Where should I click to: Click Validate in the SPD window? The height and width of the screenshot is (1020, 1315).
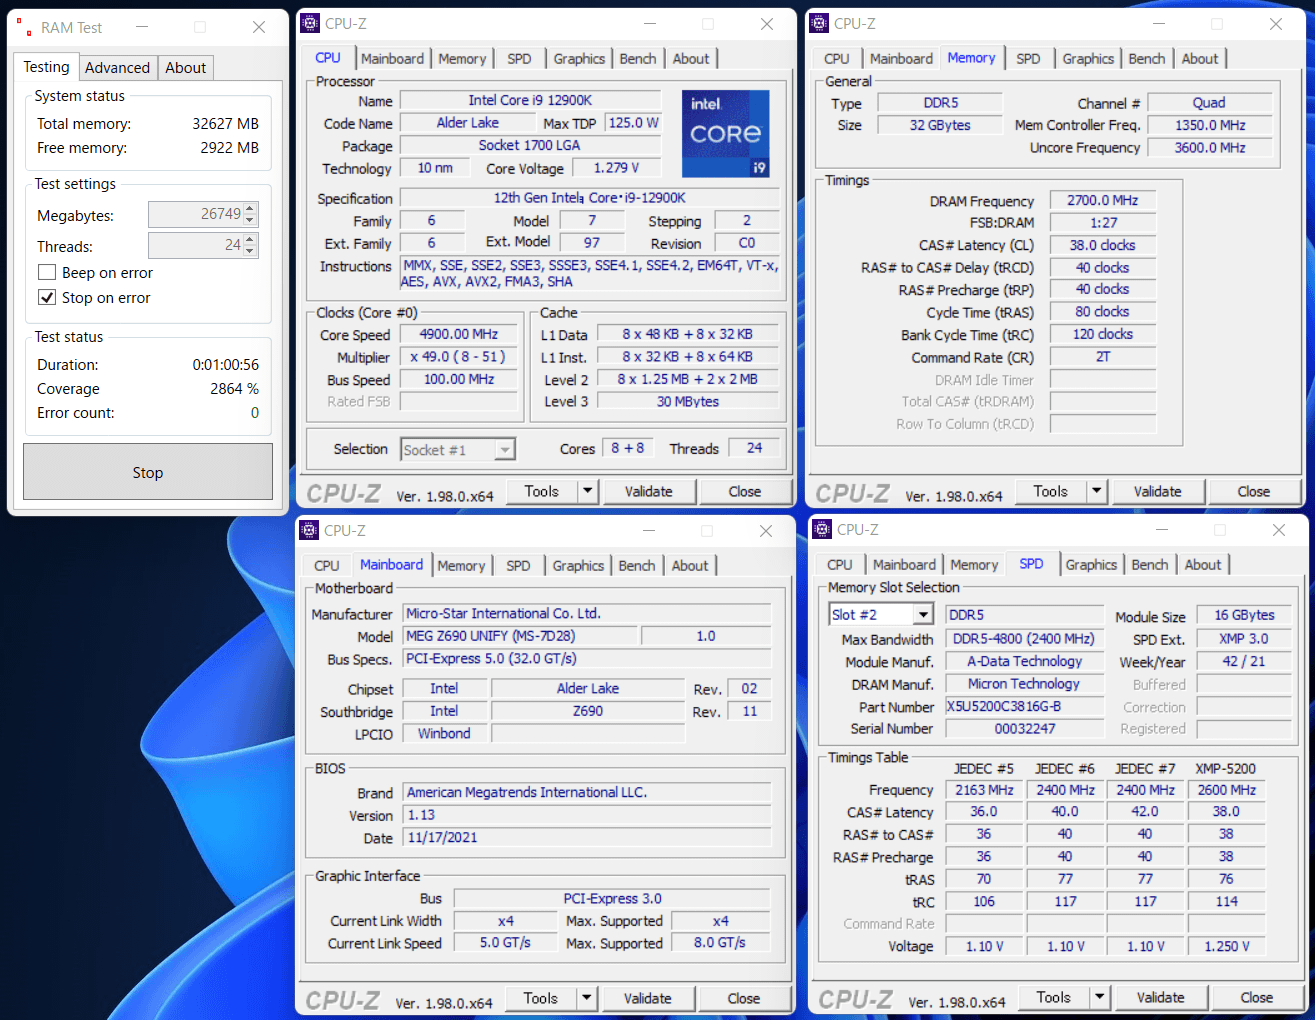click(1161, 998)
